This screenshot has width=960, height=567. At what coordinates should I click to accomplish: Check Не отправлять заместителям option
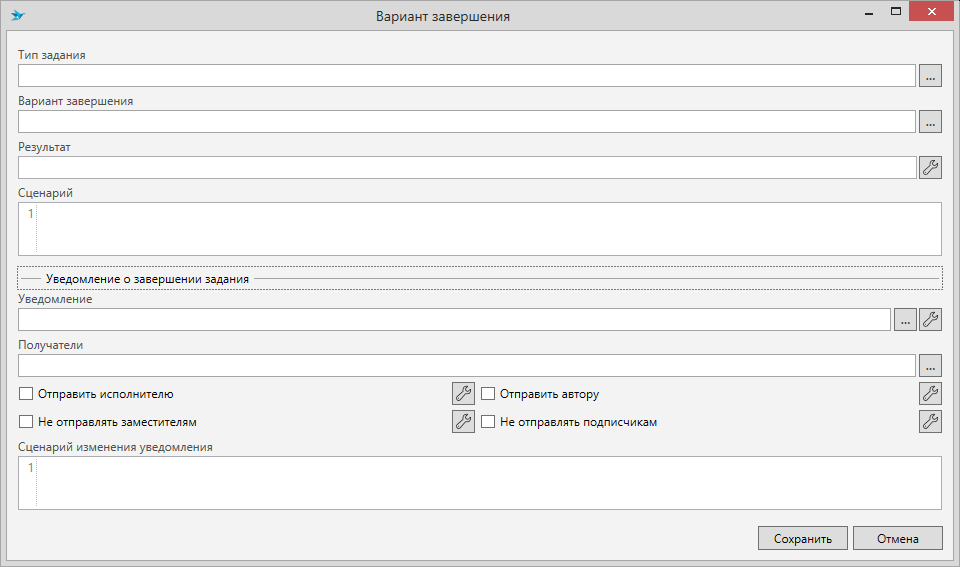[27, 422]
